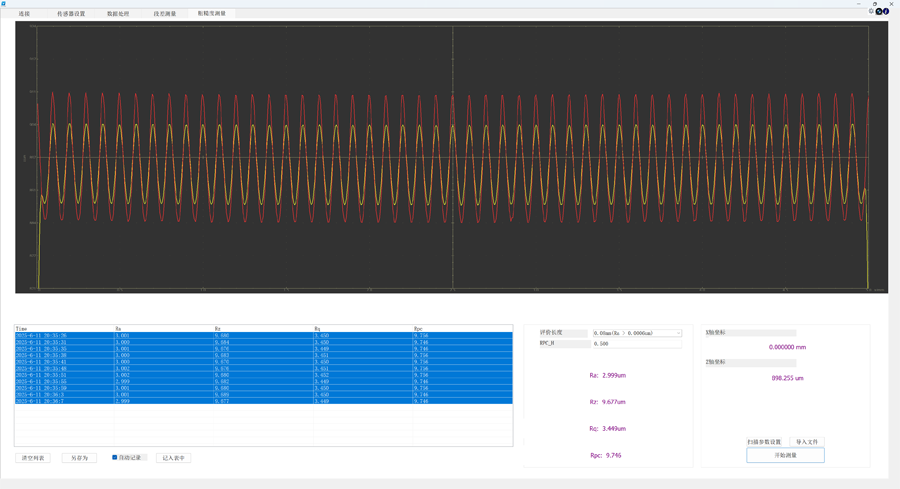Open the settings gear icon at top right
Screen dimensions: 900x489
pyautogui.click(x=871, y=12)
